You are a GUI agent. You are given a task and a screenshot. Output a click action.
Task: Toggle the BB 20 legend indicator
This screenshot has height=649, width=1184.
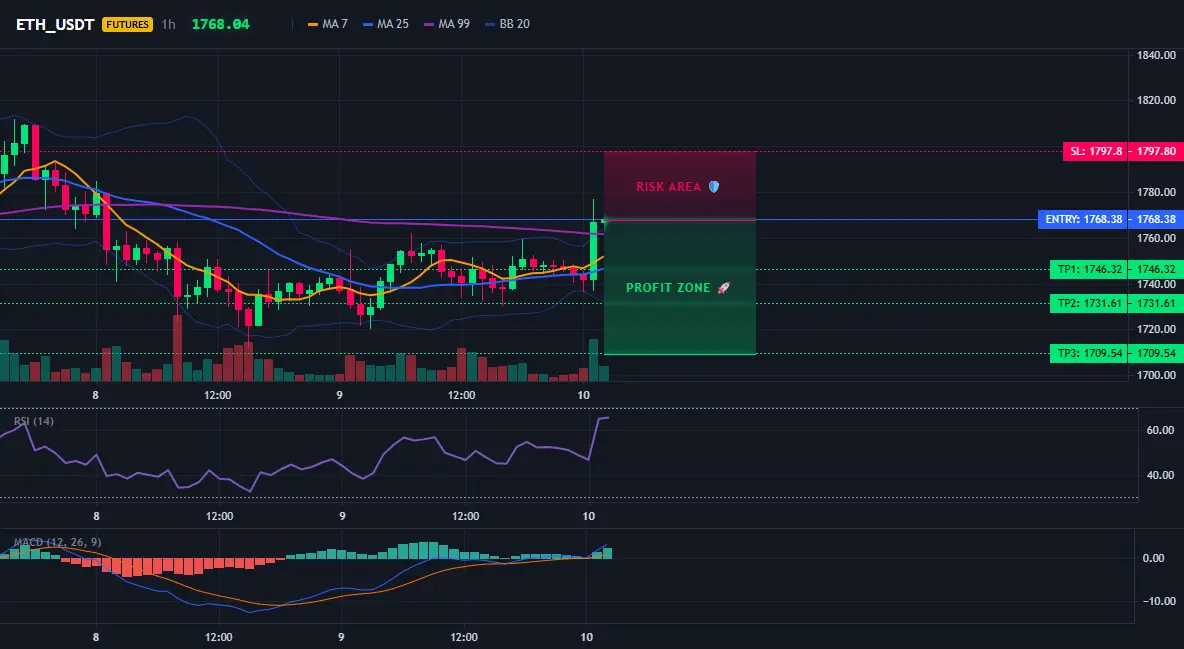tap(507, 24)
